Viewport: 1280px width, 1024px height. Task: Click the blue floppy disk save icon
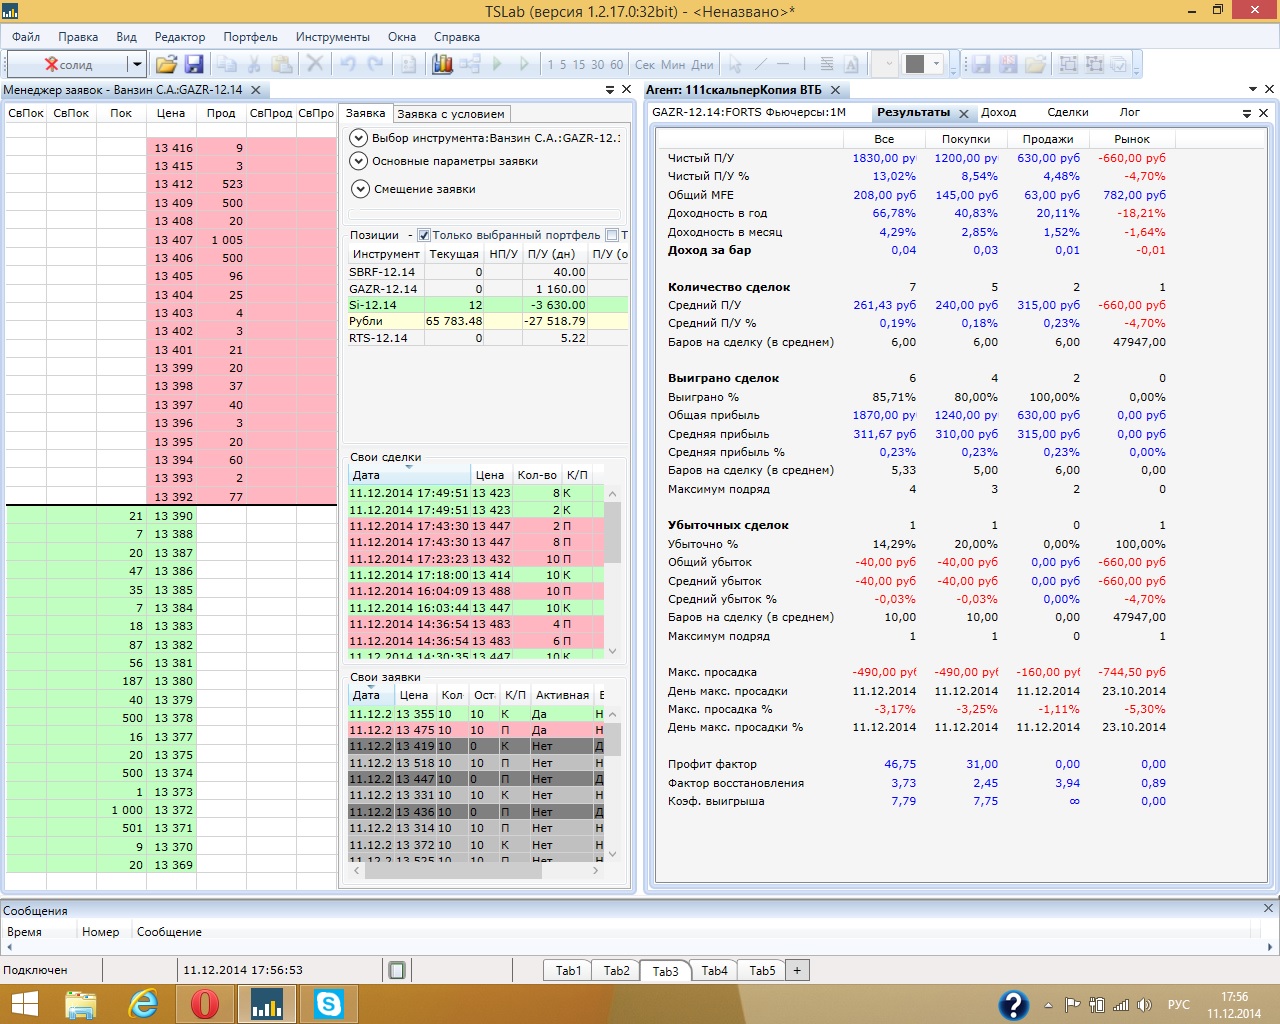pyautogui.click(x=194, y=64)
